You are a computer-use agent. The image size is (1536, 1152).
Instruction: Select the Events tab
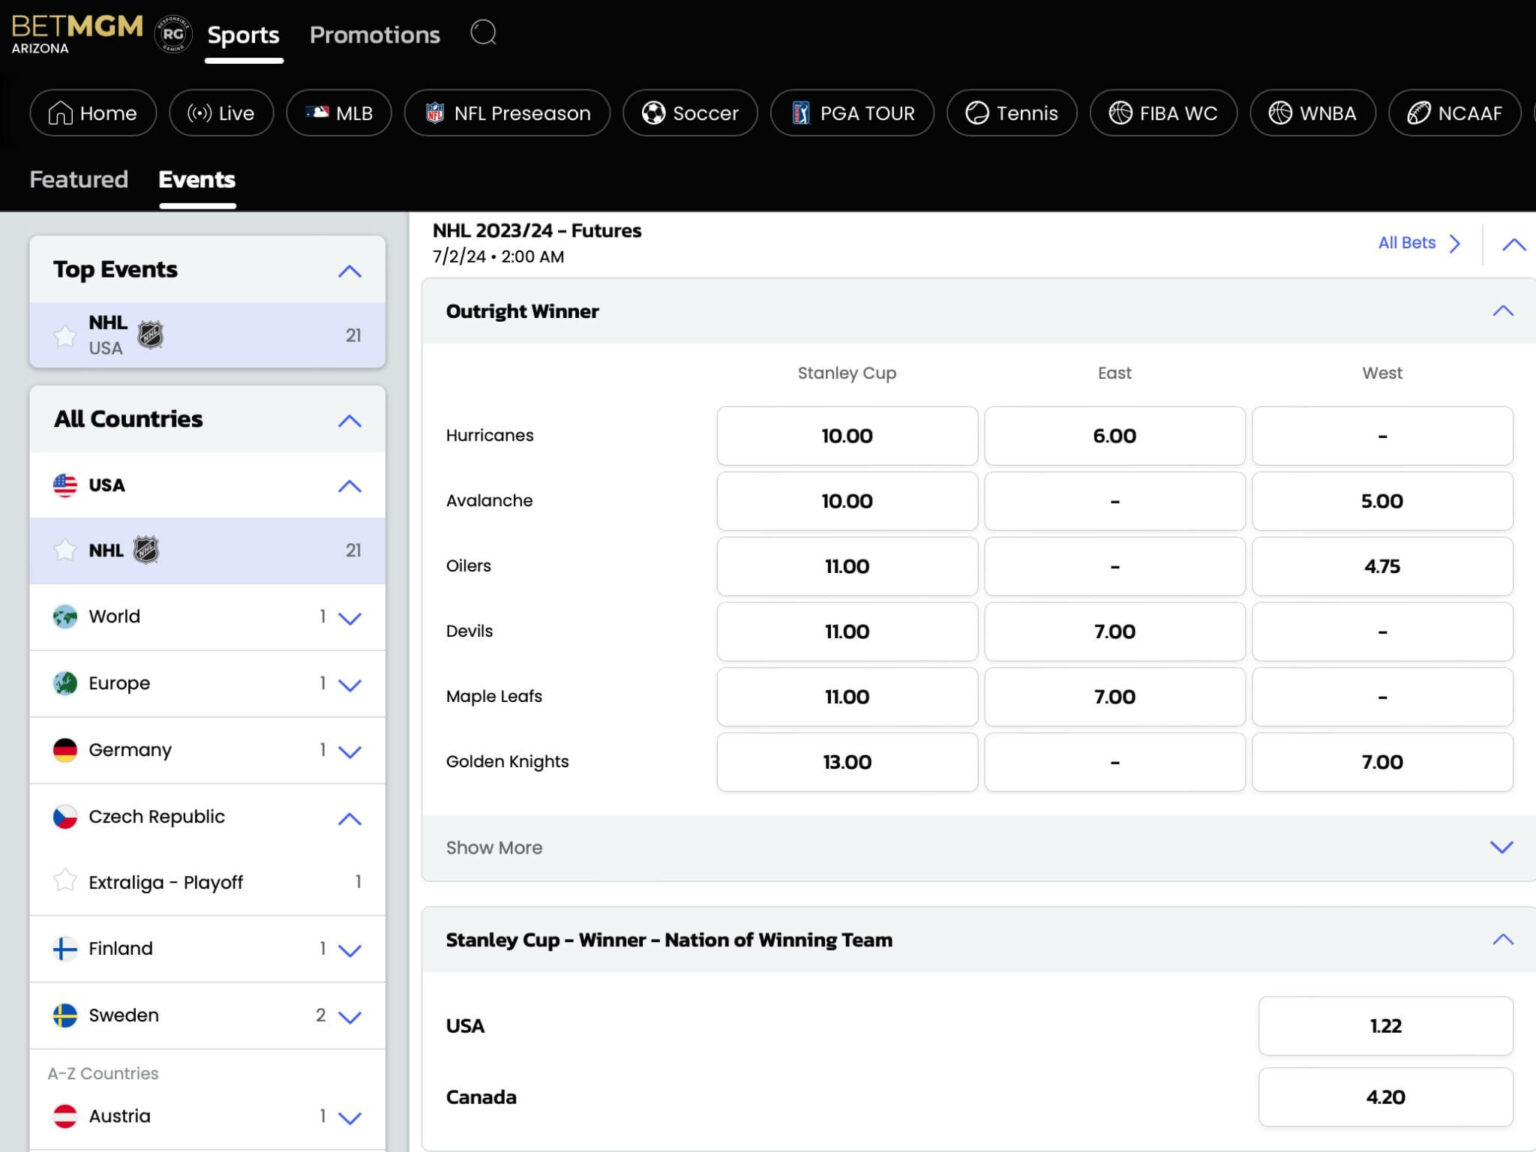[197, 180]
